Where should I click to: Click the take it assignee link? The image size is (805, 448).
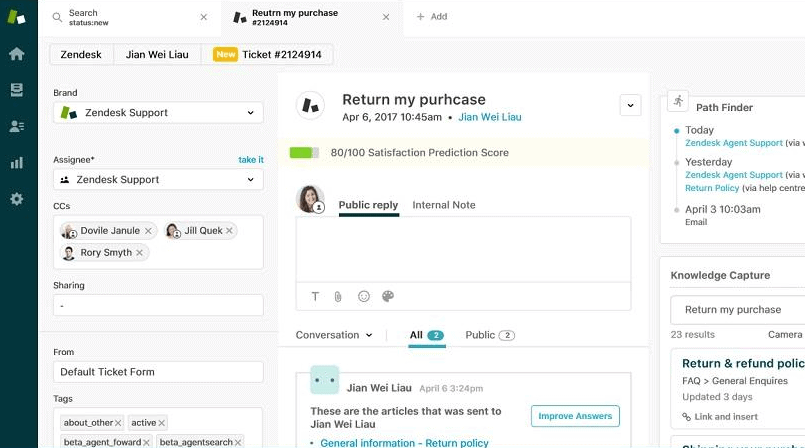251,160
